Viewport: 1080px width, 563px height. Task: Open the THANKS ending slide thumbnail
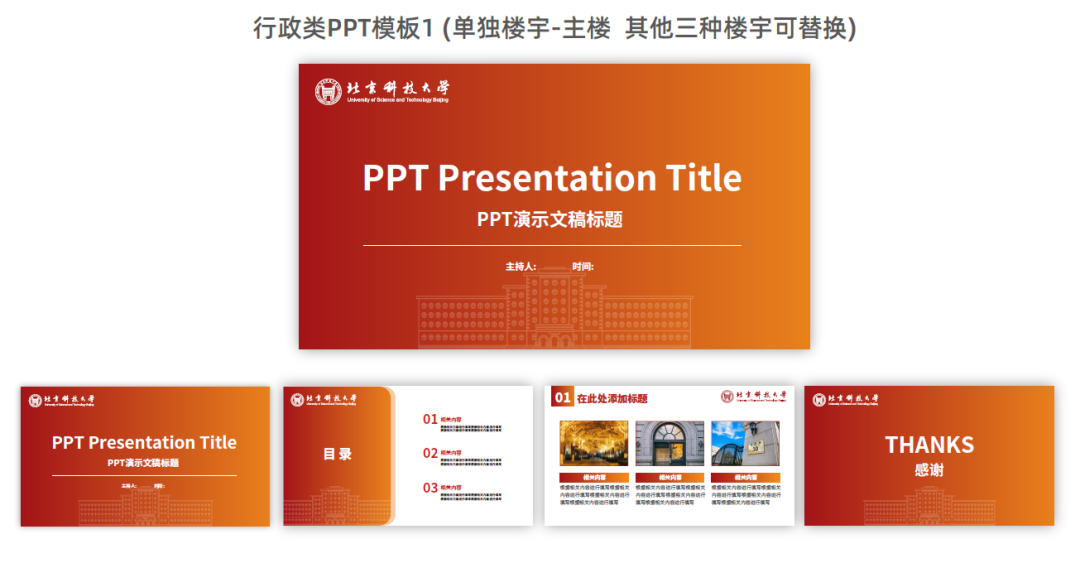click(929, 456)
